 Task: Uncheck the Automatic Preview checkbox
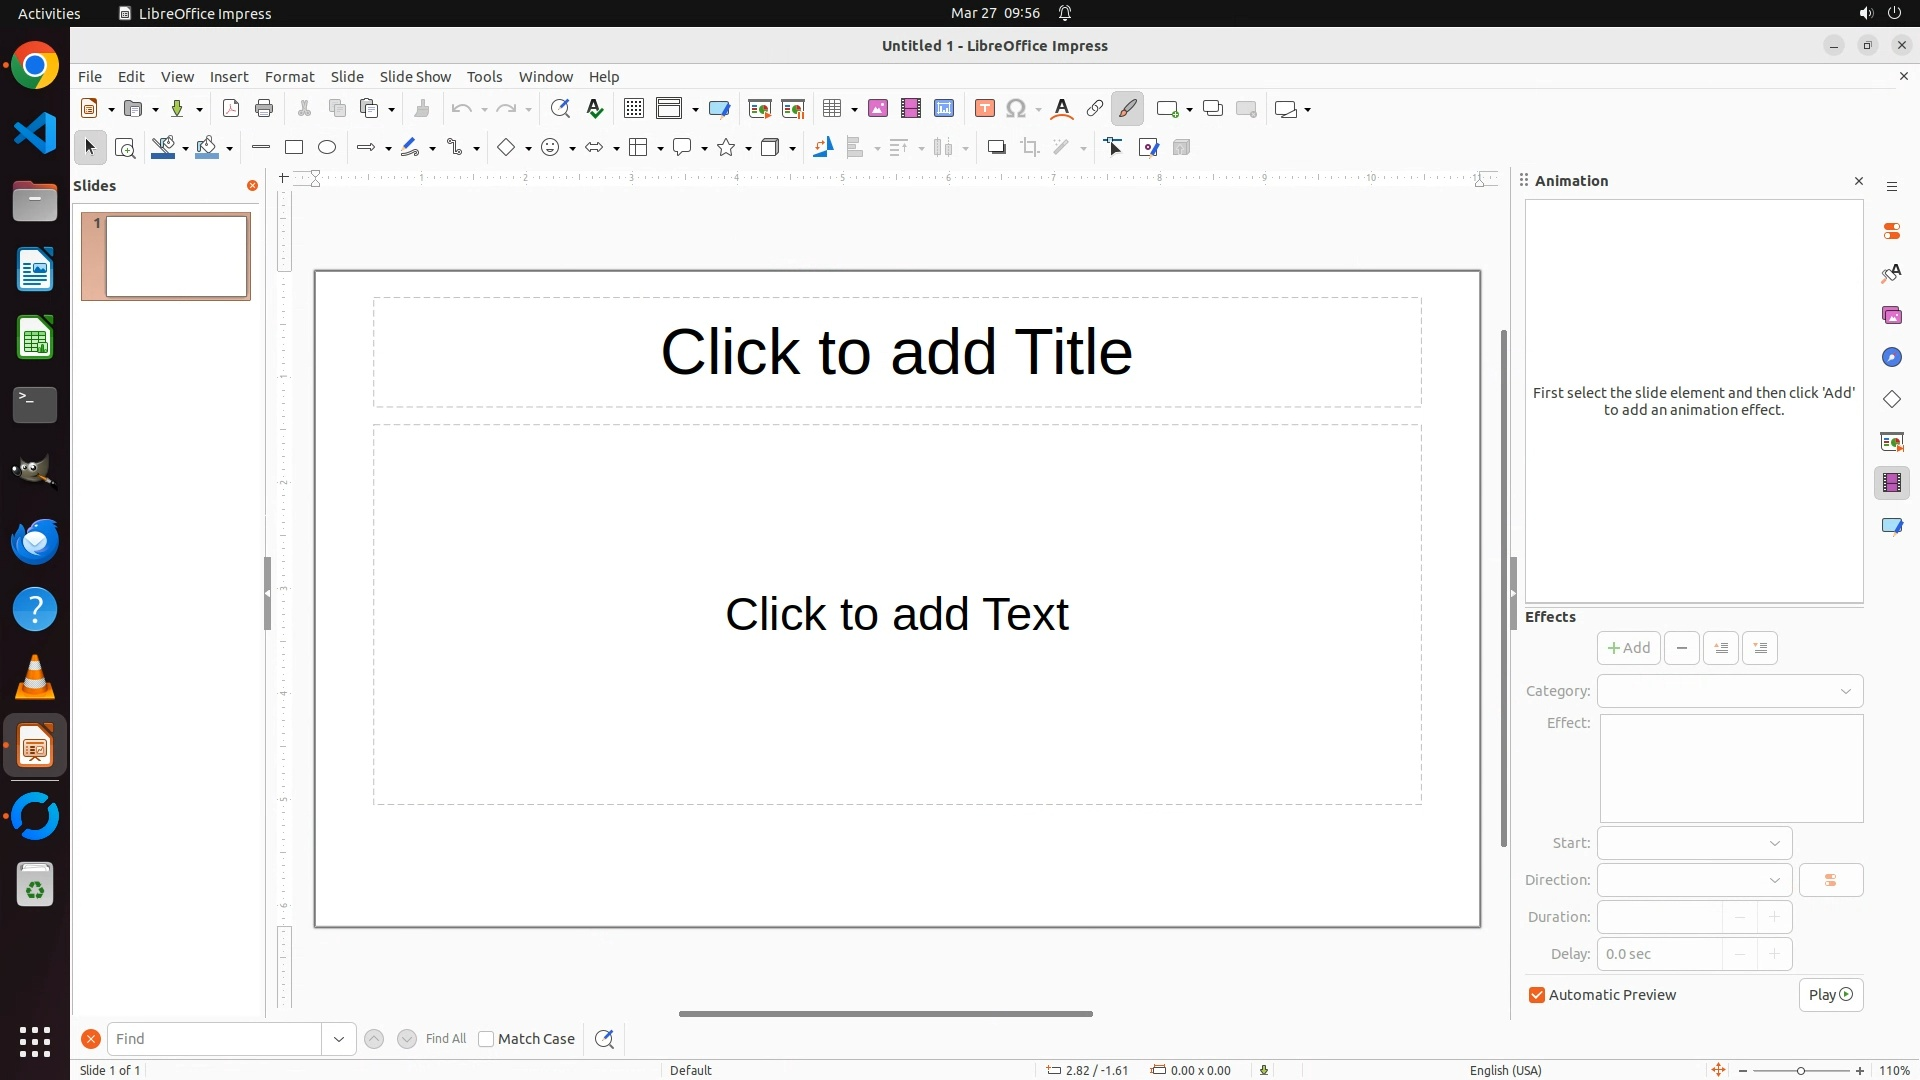pyautogui.click(x=1537, y=995)
